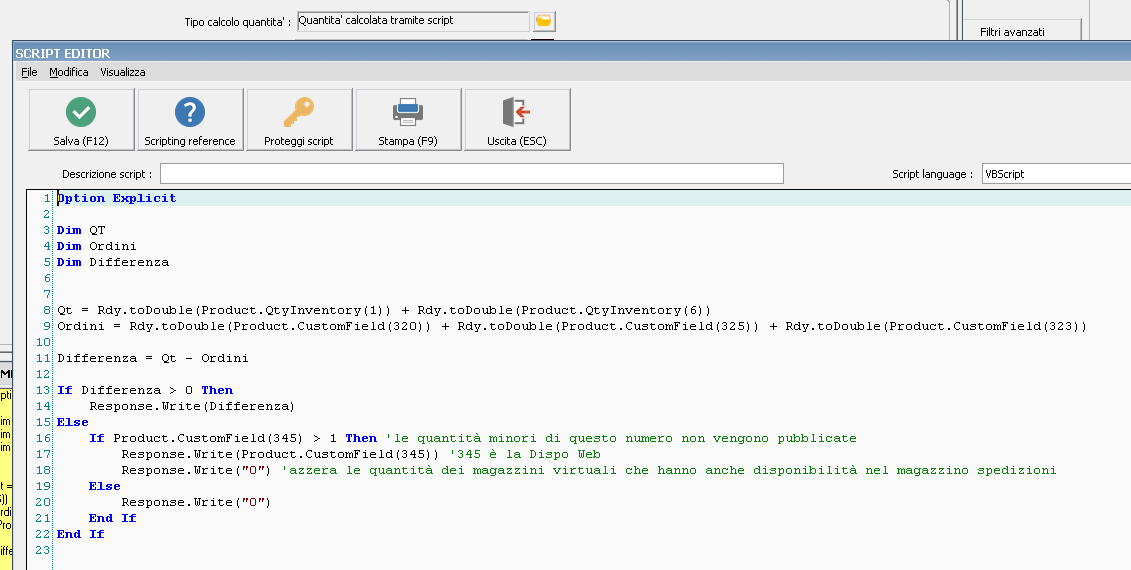Click the 'Else' keyword on line 15
Viewport: 1131px width, 570px height.
tap(73, 422)
